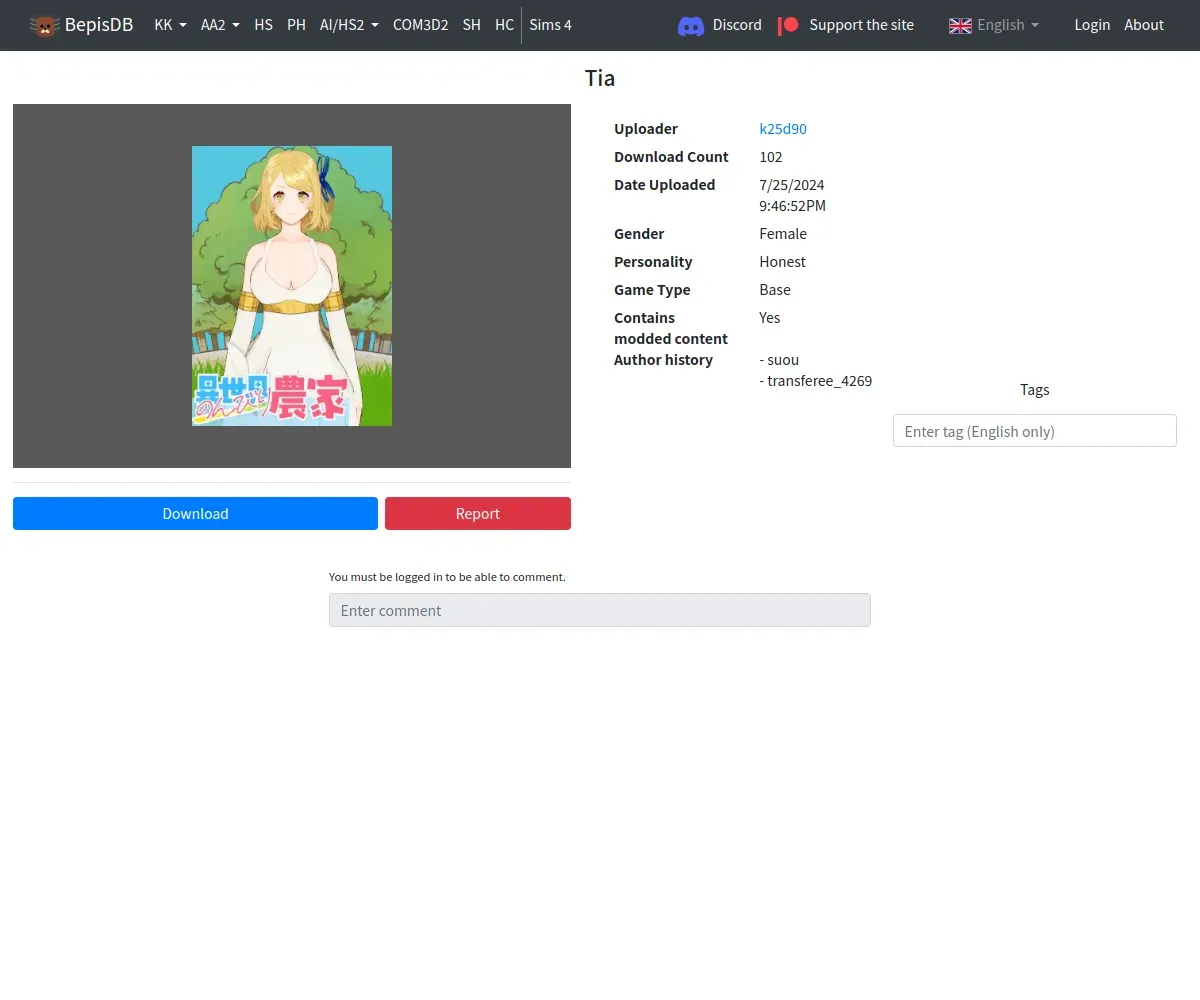Viewport: 1200px width, 1000px height.
Task: Open the COM3D2 section
Action: pos(420,25)
